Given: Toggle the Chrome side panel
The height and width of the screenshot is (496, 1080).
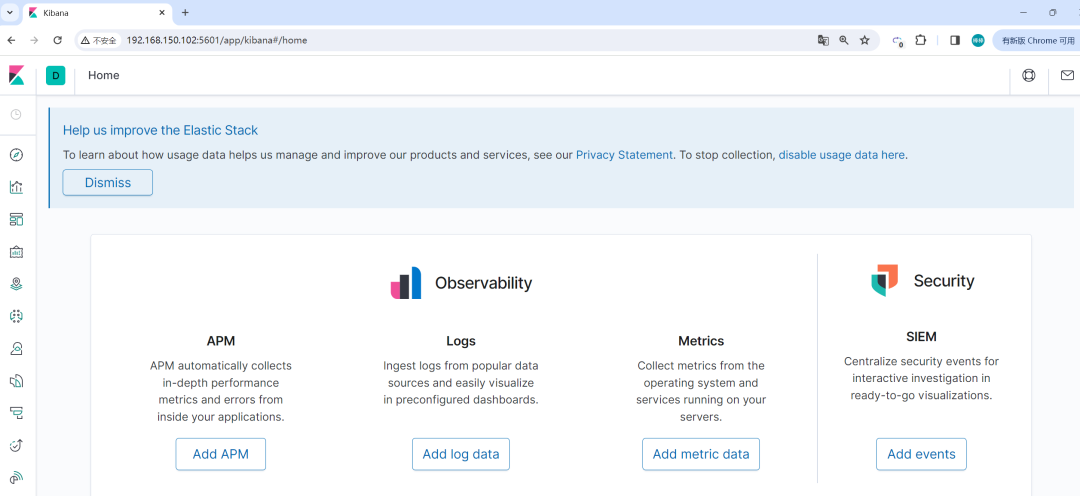Looking at the screenshot, I should point(955,40).
